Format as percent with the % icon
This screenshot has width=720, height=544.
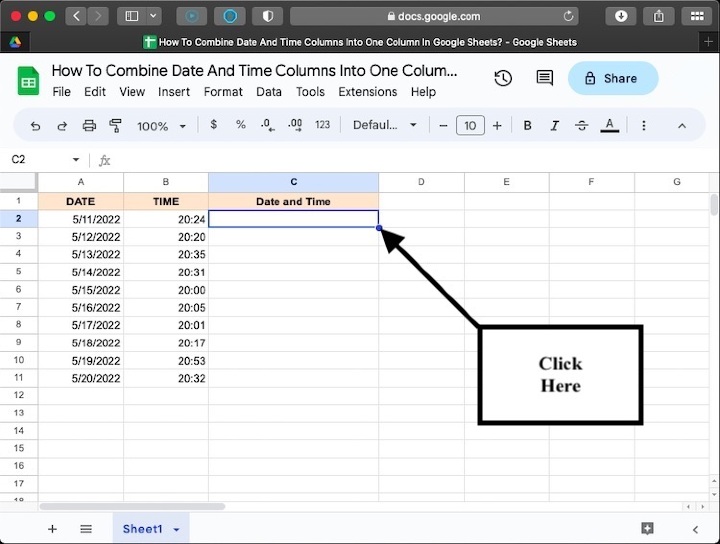241,124
